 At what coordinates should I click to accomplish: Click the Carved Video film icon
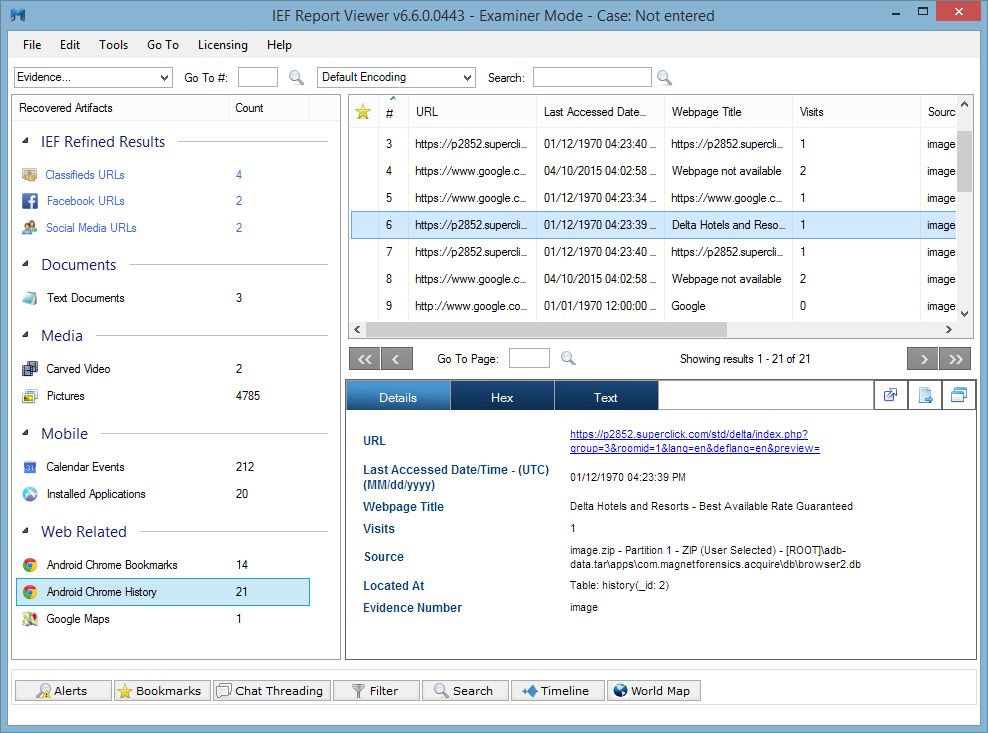[30, 369]
